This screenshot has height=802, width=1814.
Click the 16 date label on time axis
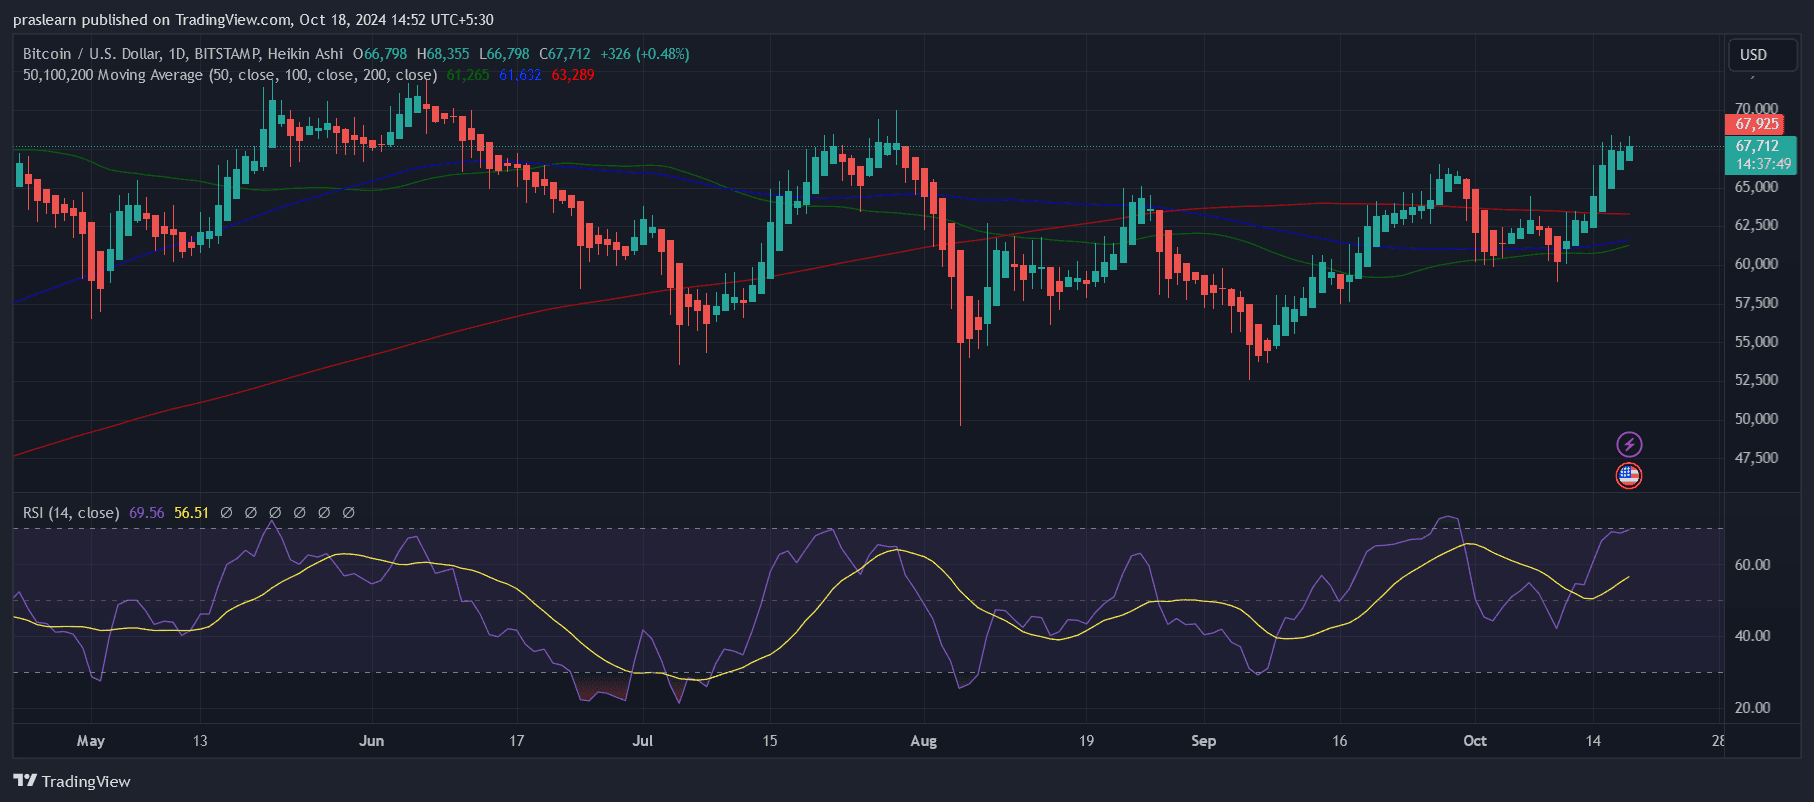(x=1339, y=741)
